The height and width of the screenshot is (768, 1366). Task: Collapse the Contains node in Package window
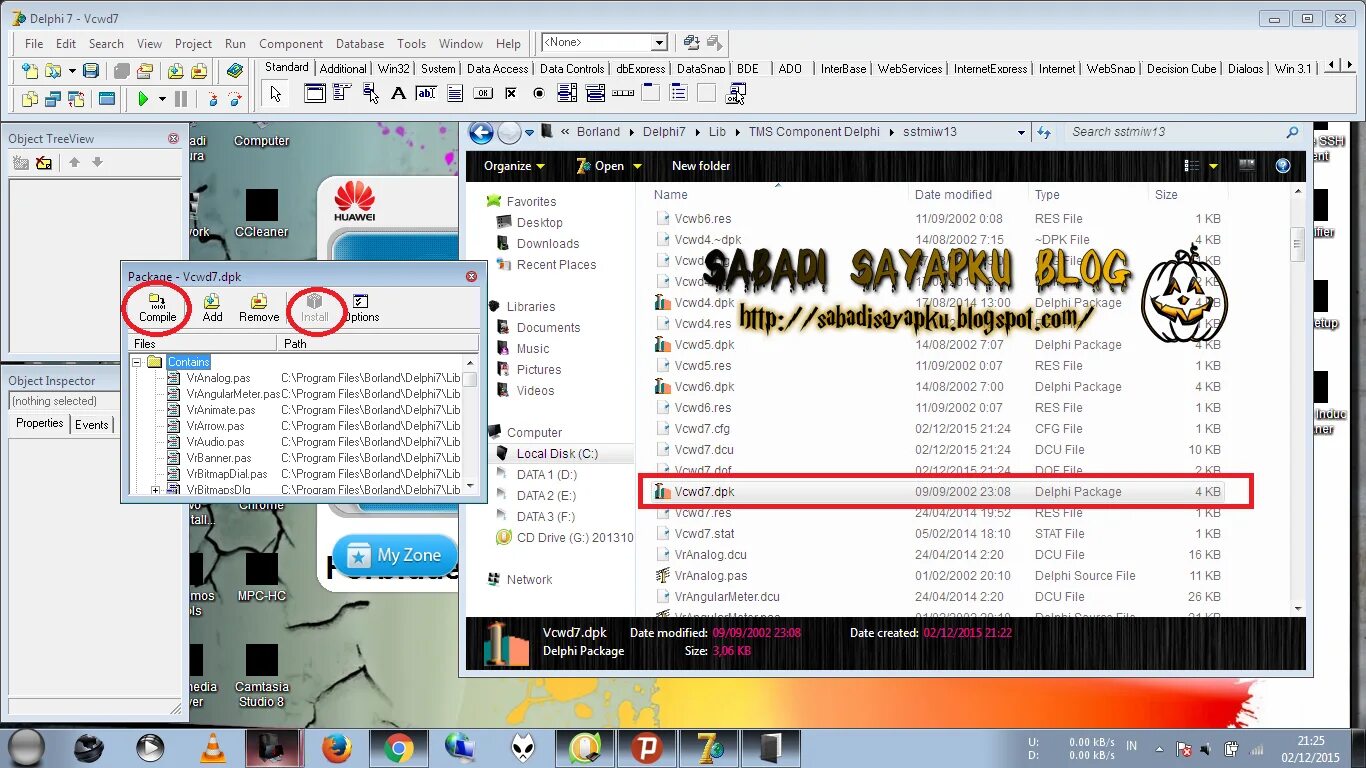click(x=137, y=362)
